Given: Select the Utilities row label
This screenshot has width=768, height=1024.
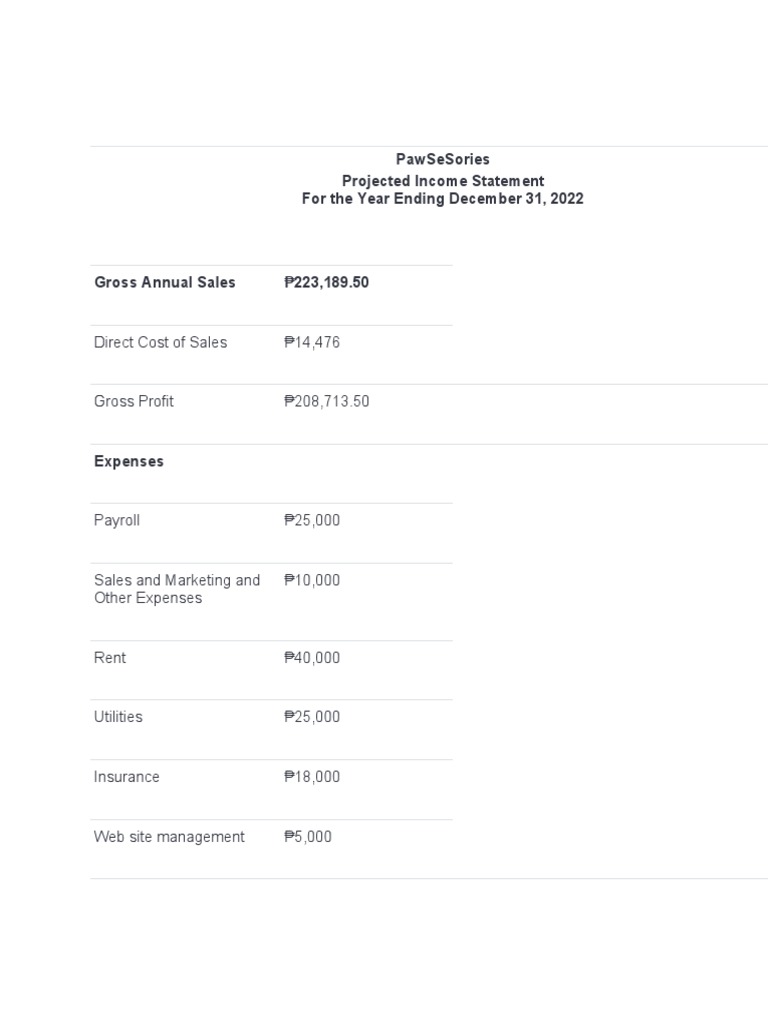Looking at the screenshot, I should pyautogui.click(x=118, y=717).
